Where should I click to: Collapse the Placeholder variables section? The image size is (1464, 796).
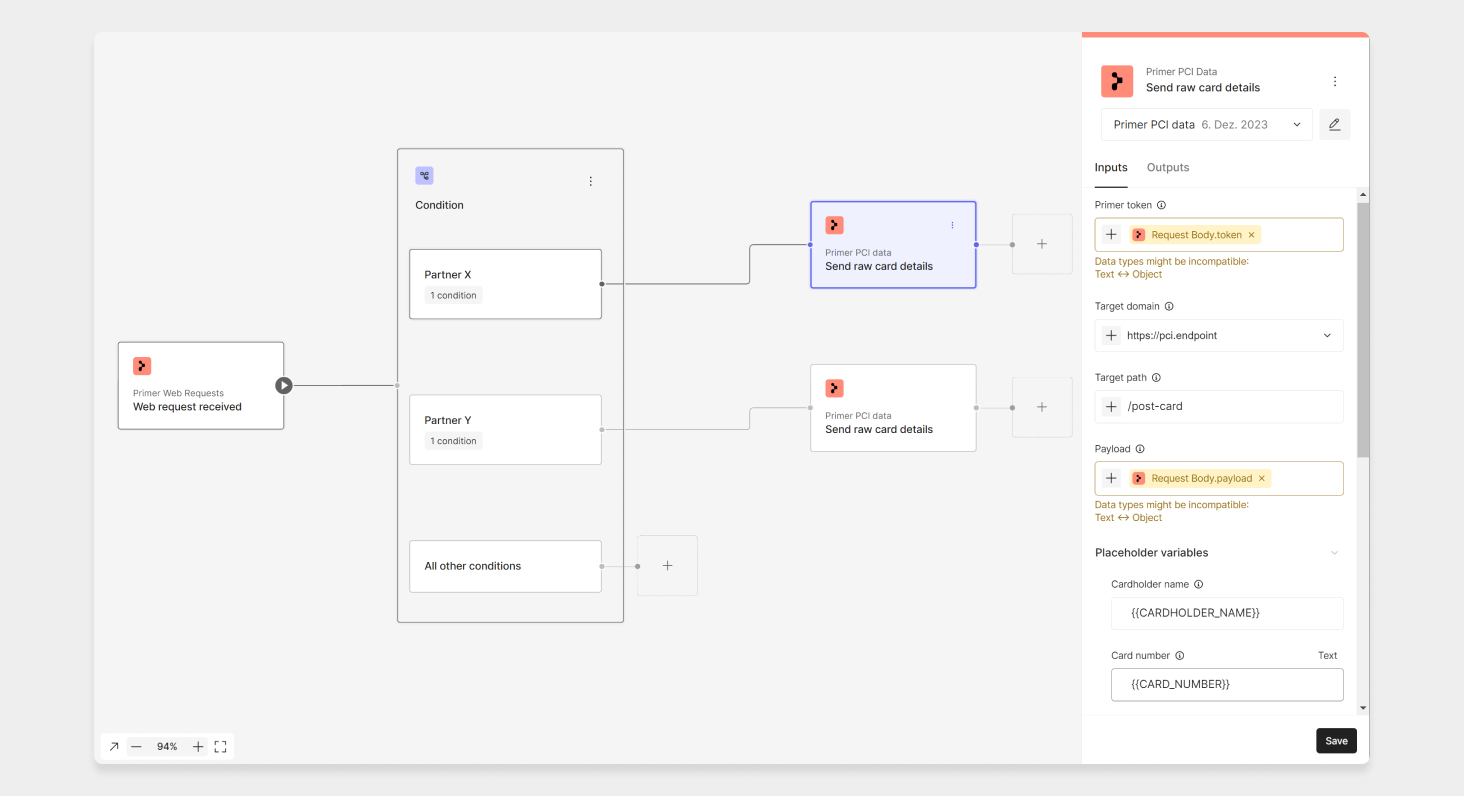(1333, 553)
